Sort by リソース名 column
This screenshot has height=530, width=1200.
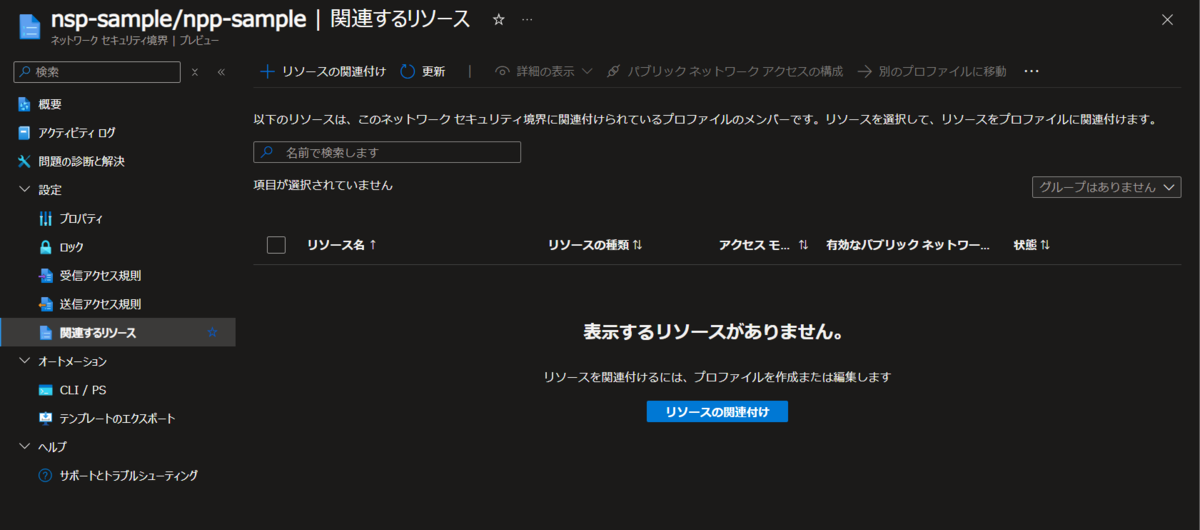pos(342,245)
